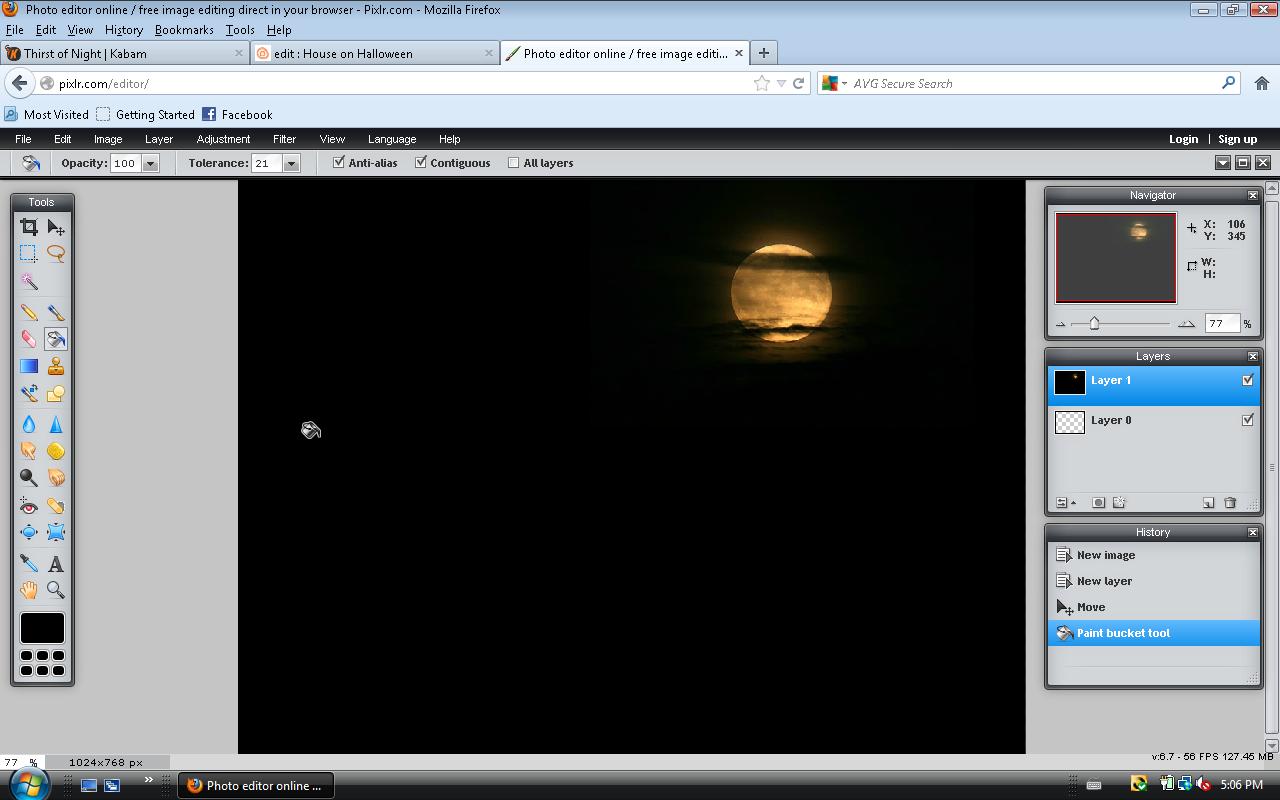Select the Blur water-drop tool
The height and width of the screenshot is (800, 1280).
29,424
